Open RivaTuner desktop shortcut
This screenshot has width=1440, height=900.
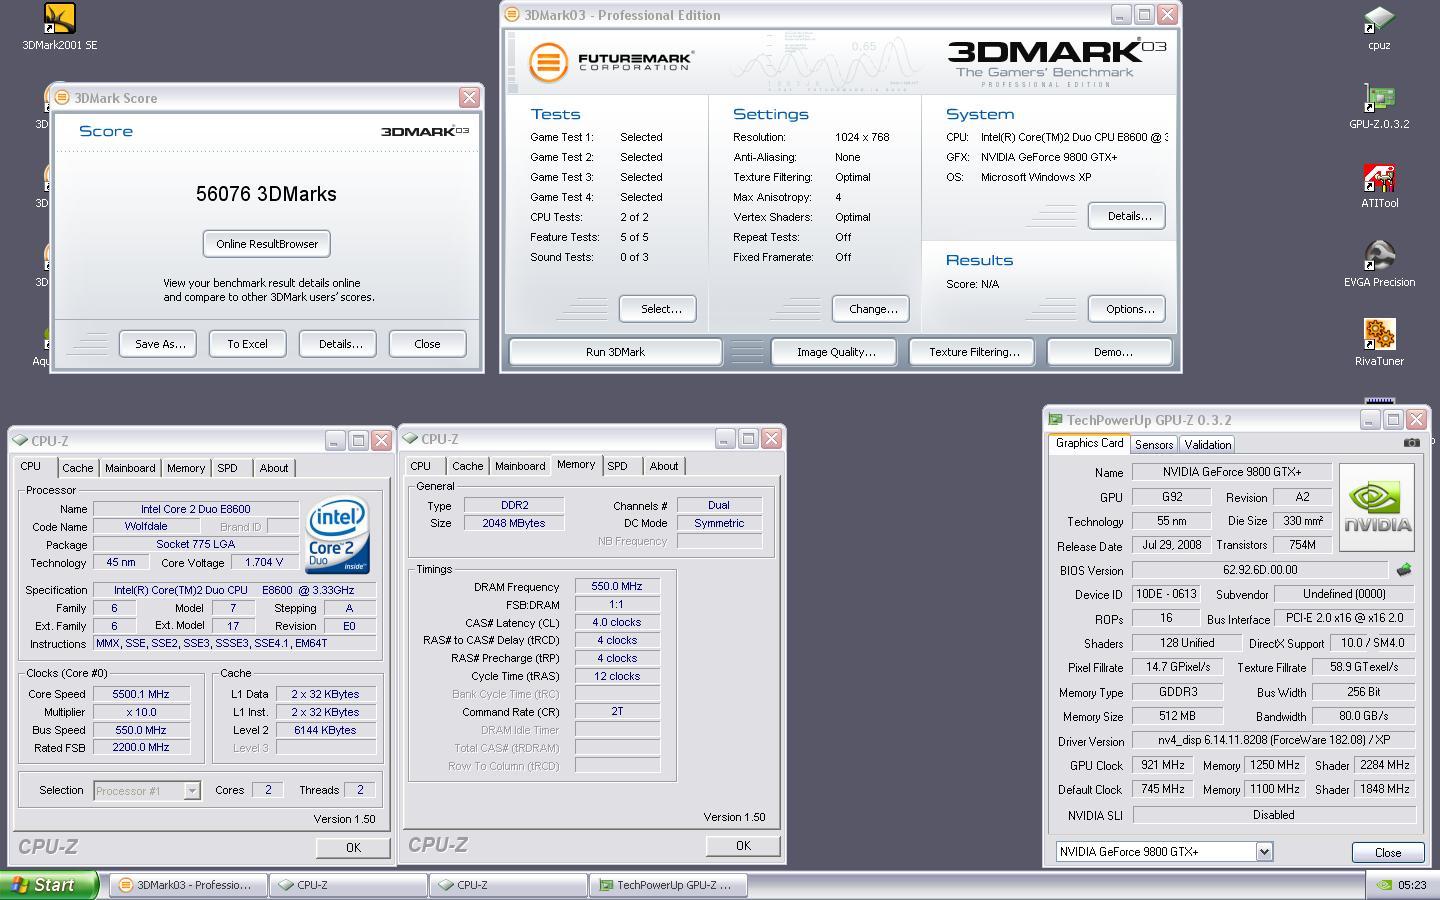click(1379, 344)
